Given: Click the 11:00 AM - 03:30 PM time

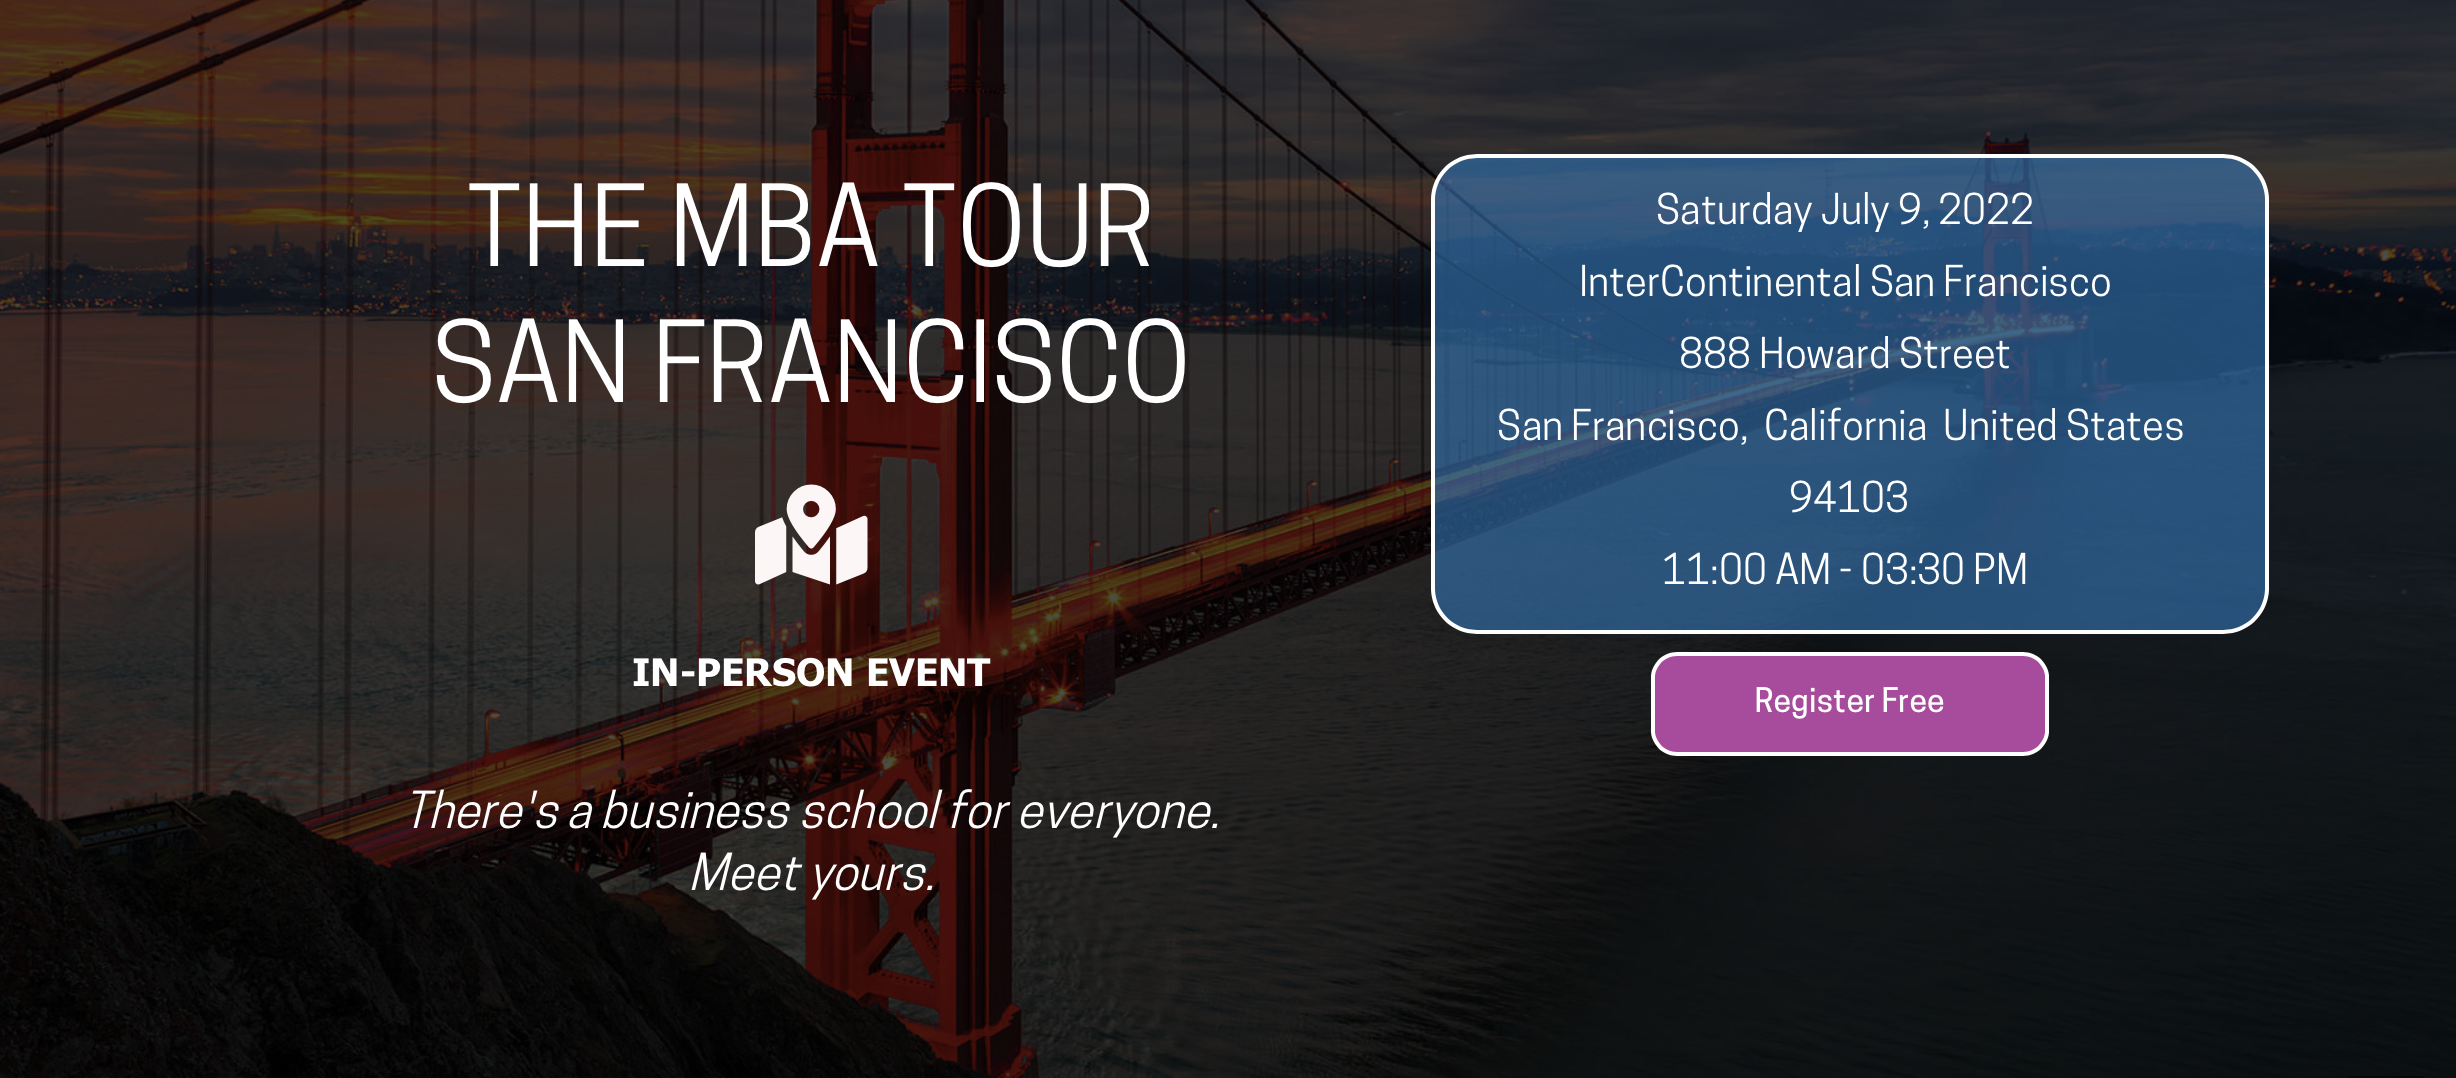Looking at the screenshot, I should [x=1844, y=570].
